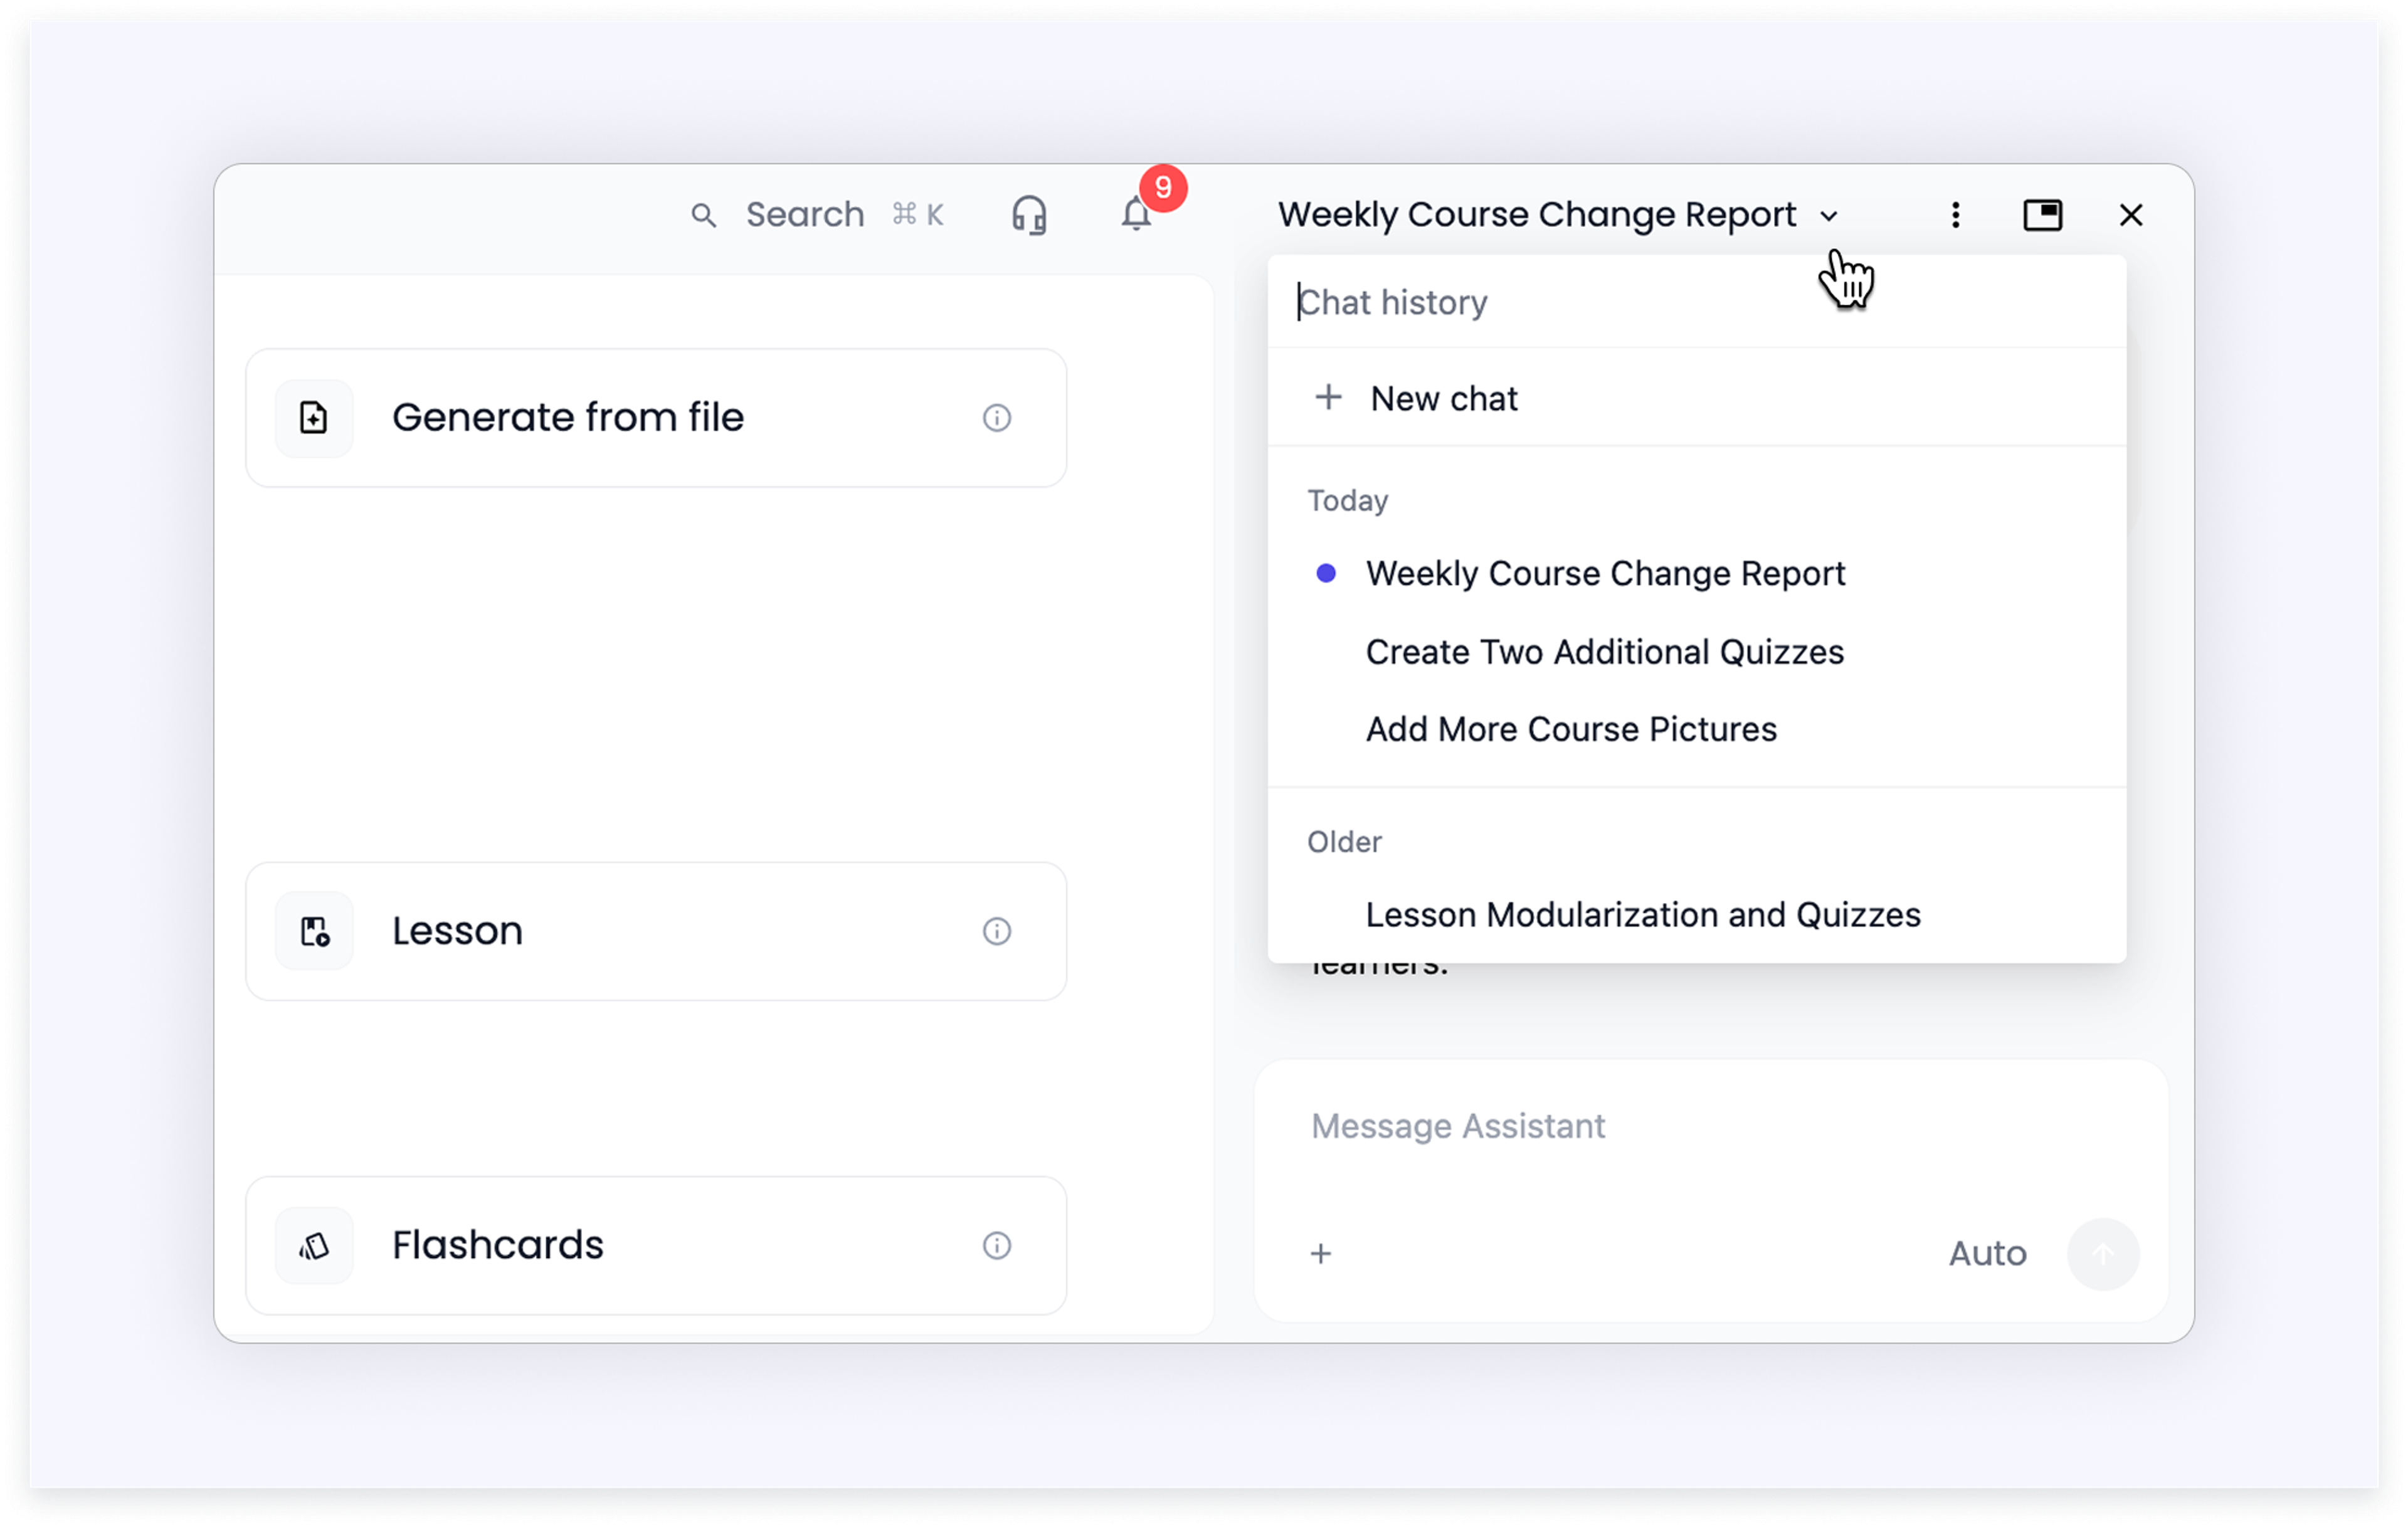2408x1527 pixels.
Task: Show info for Generate from file
Action: pyautogui.click(x=996, y=418)
